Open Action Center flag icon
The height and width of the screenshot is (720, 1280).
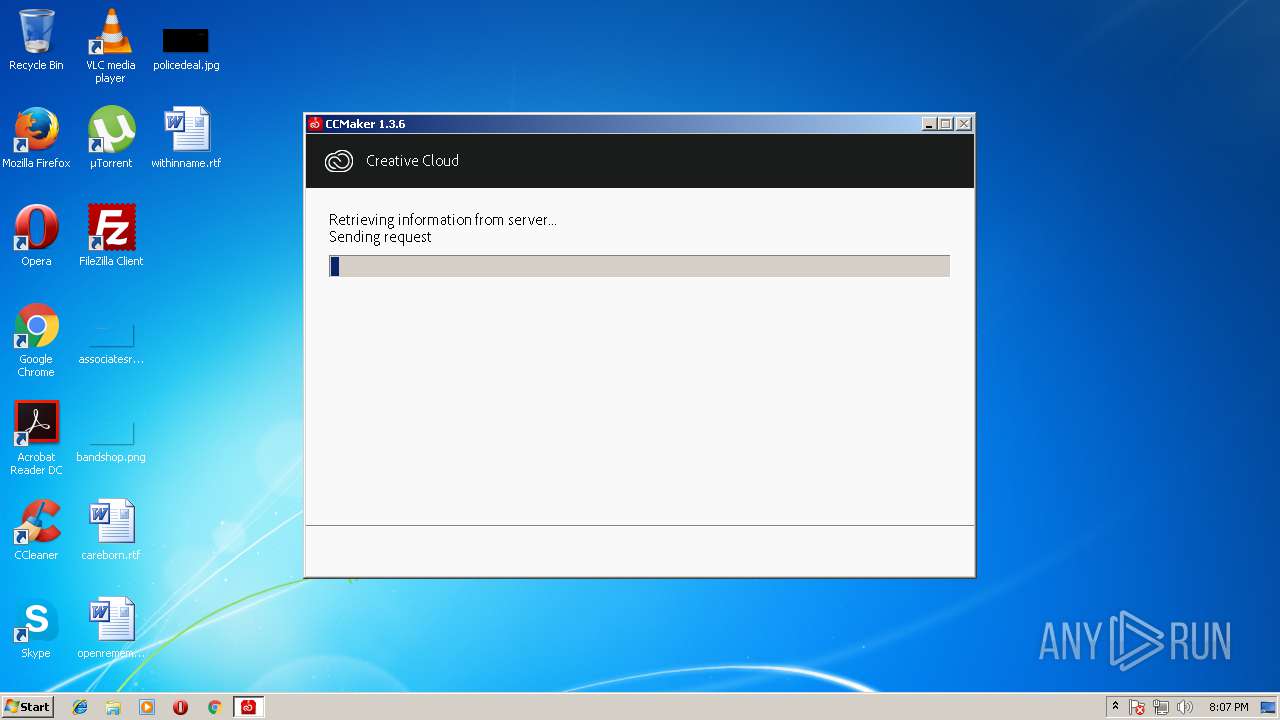1137,707
